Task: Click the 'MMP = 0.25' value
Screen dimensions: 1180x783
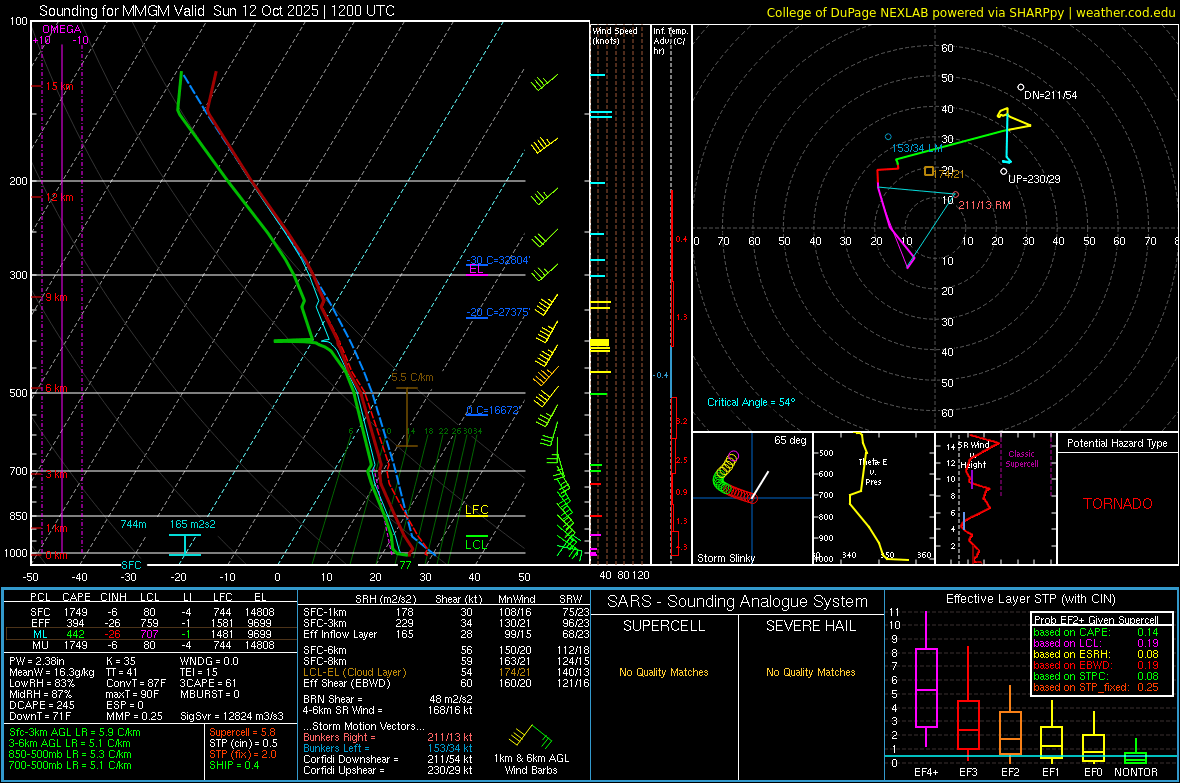Action: (x=135, y=716)
